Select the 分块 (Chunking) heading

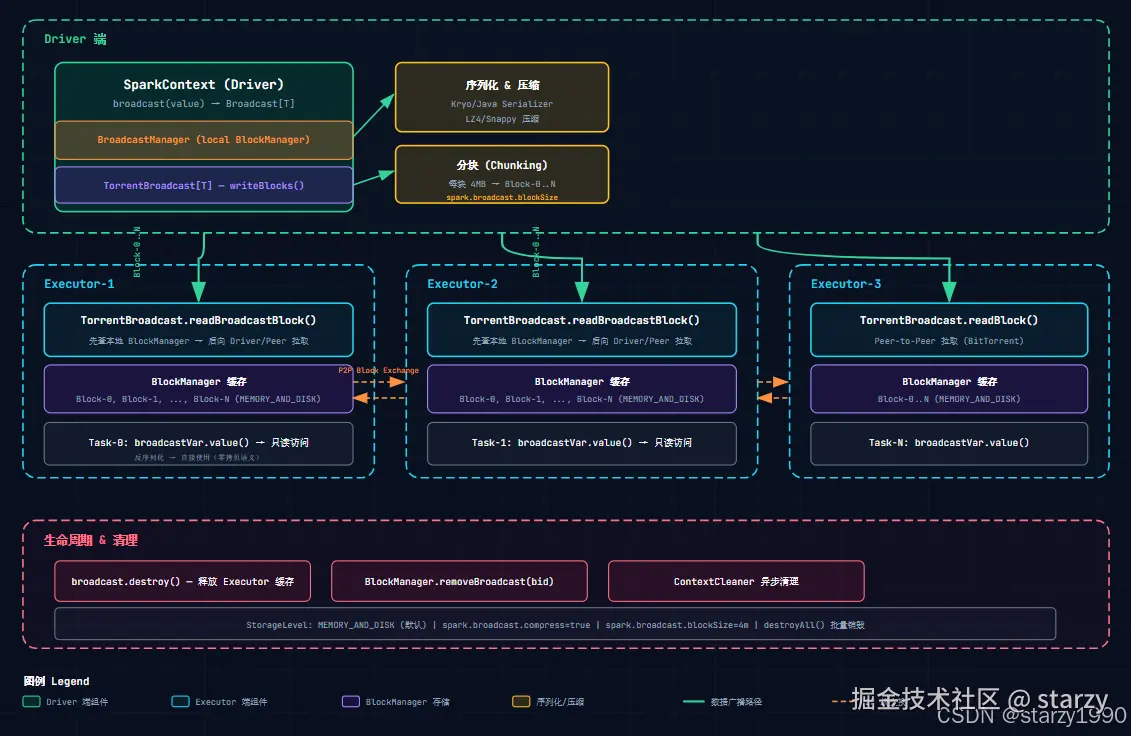pyautogui.click(x=502, y=165)
